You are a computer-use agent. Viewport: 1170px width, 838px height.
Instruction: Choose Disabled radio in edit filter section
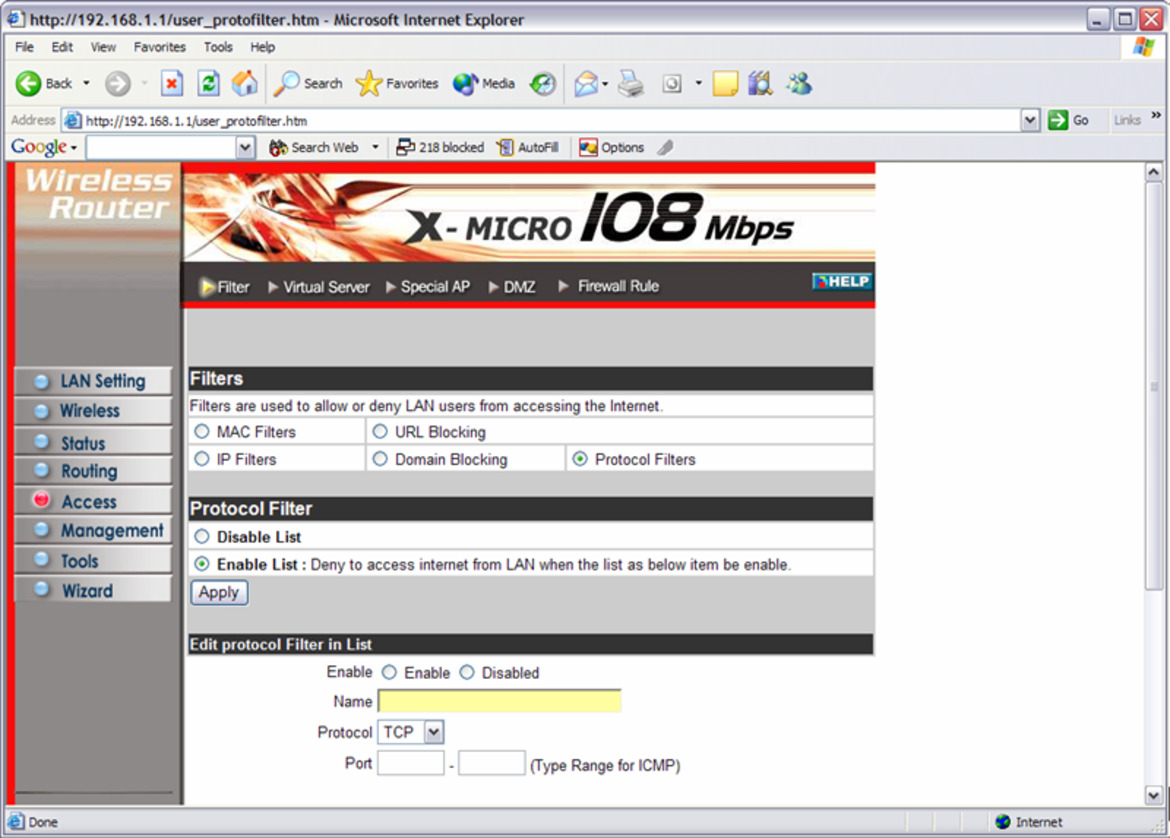(466, 672)
